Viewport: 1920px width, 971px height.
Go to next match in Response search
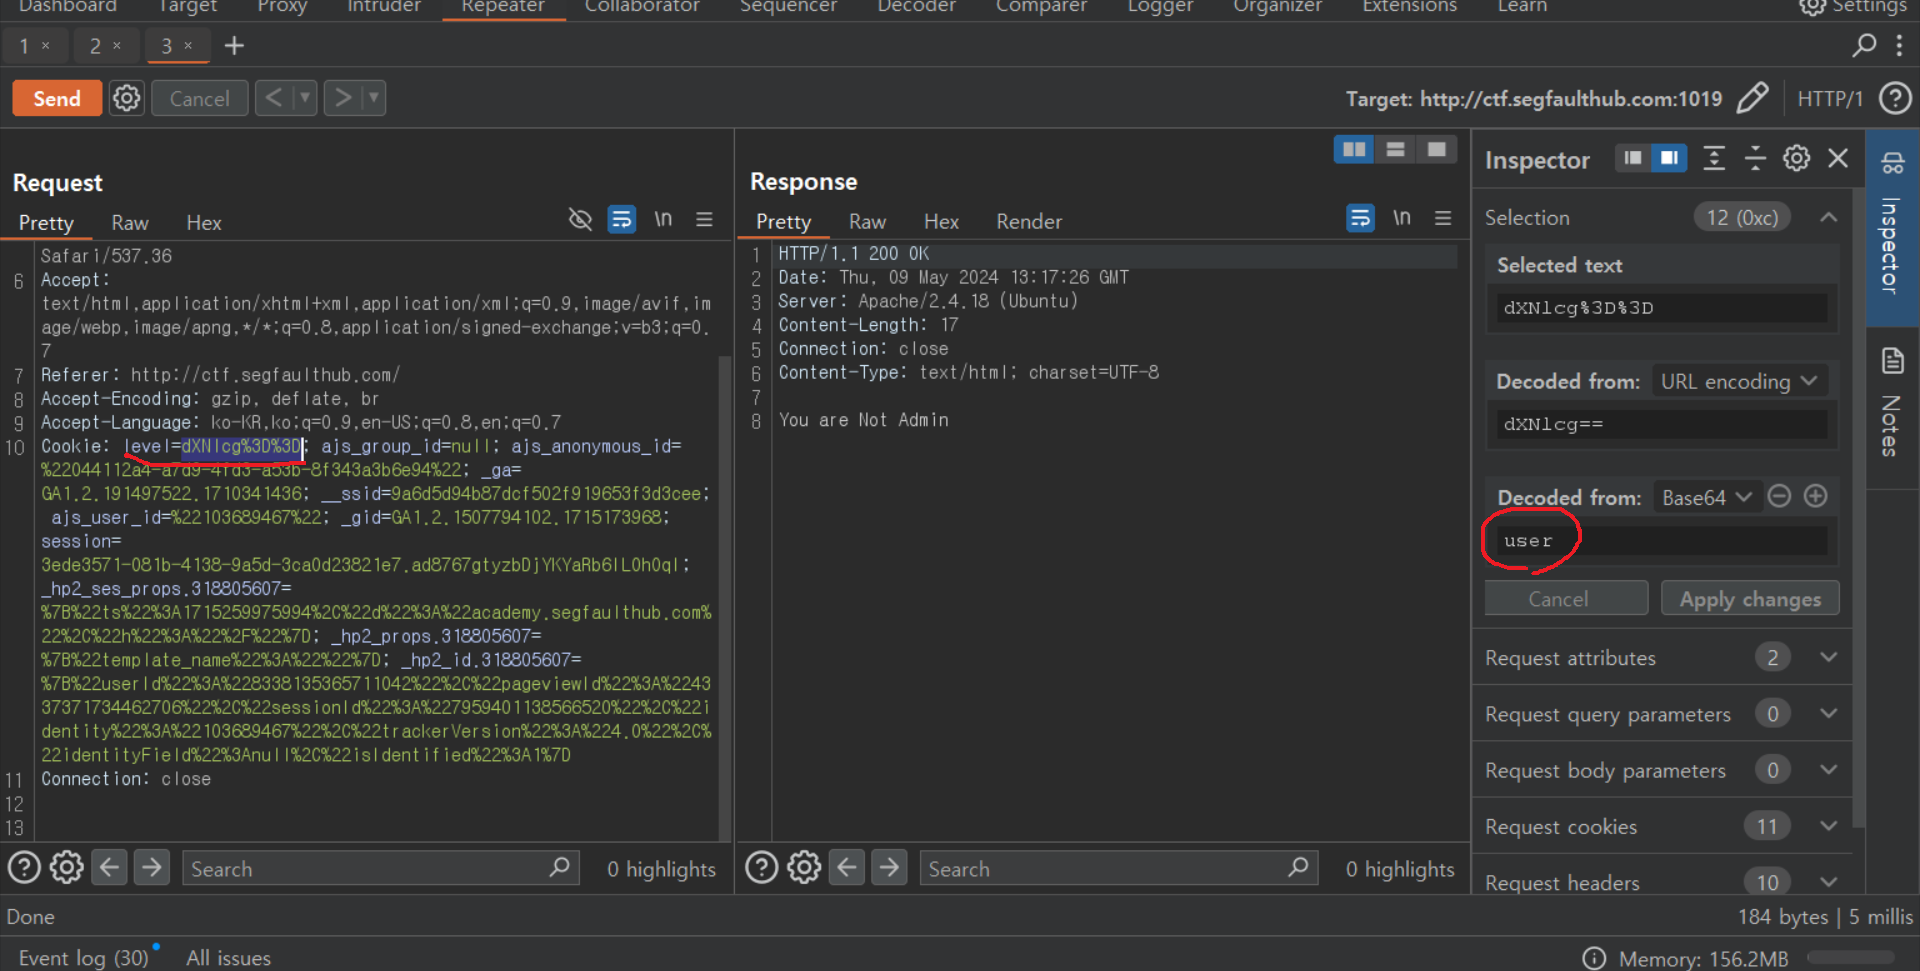[x=889, y=867]
